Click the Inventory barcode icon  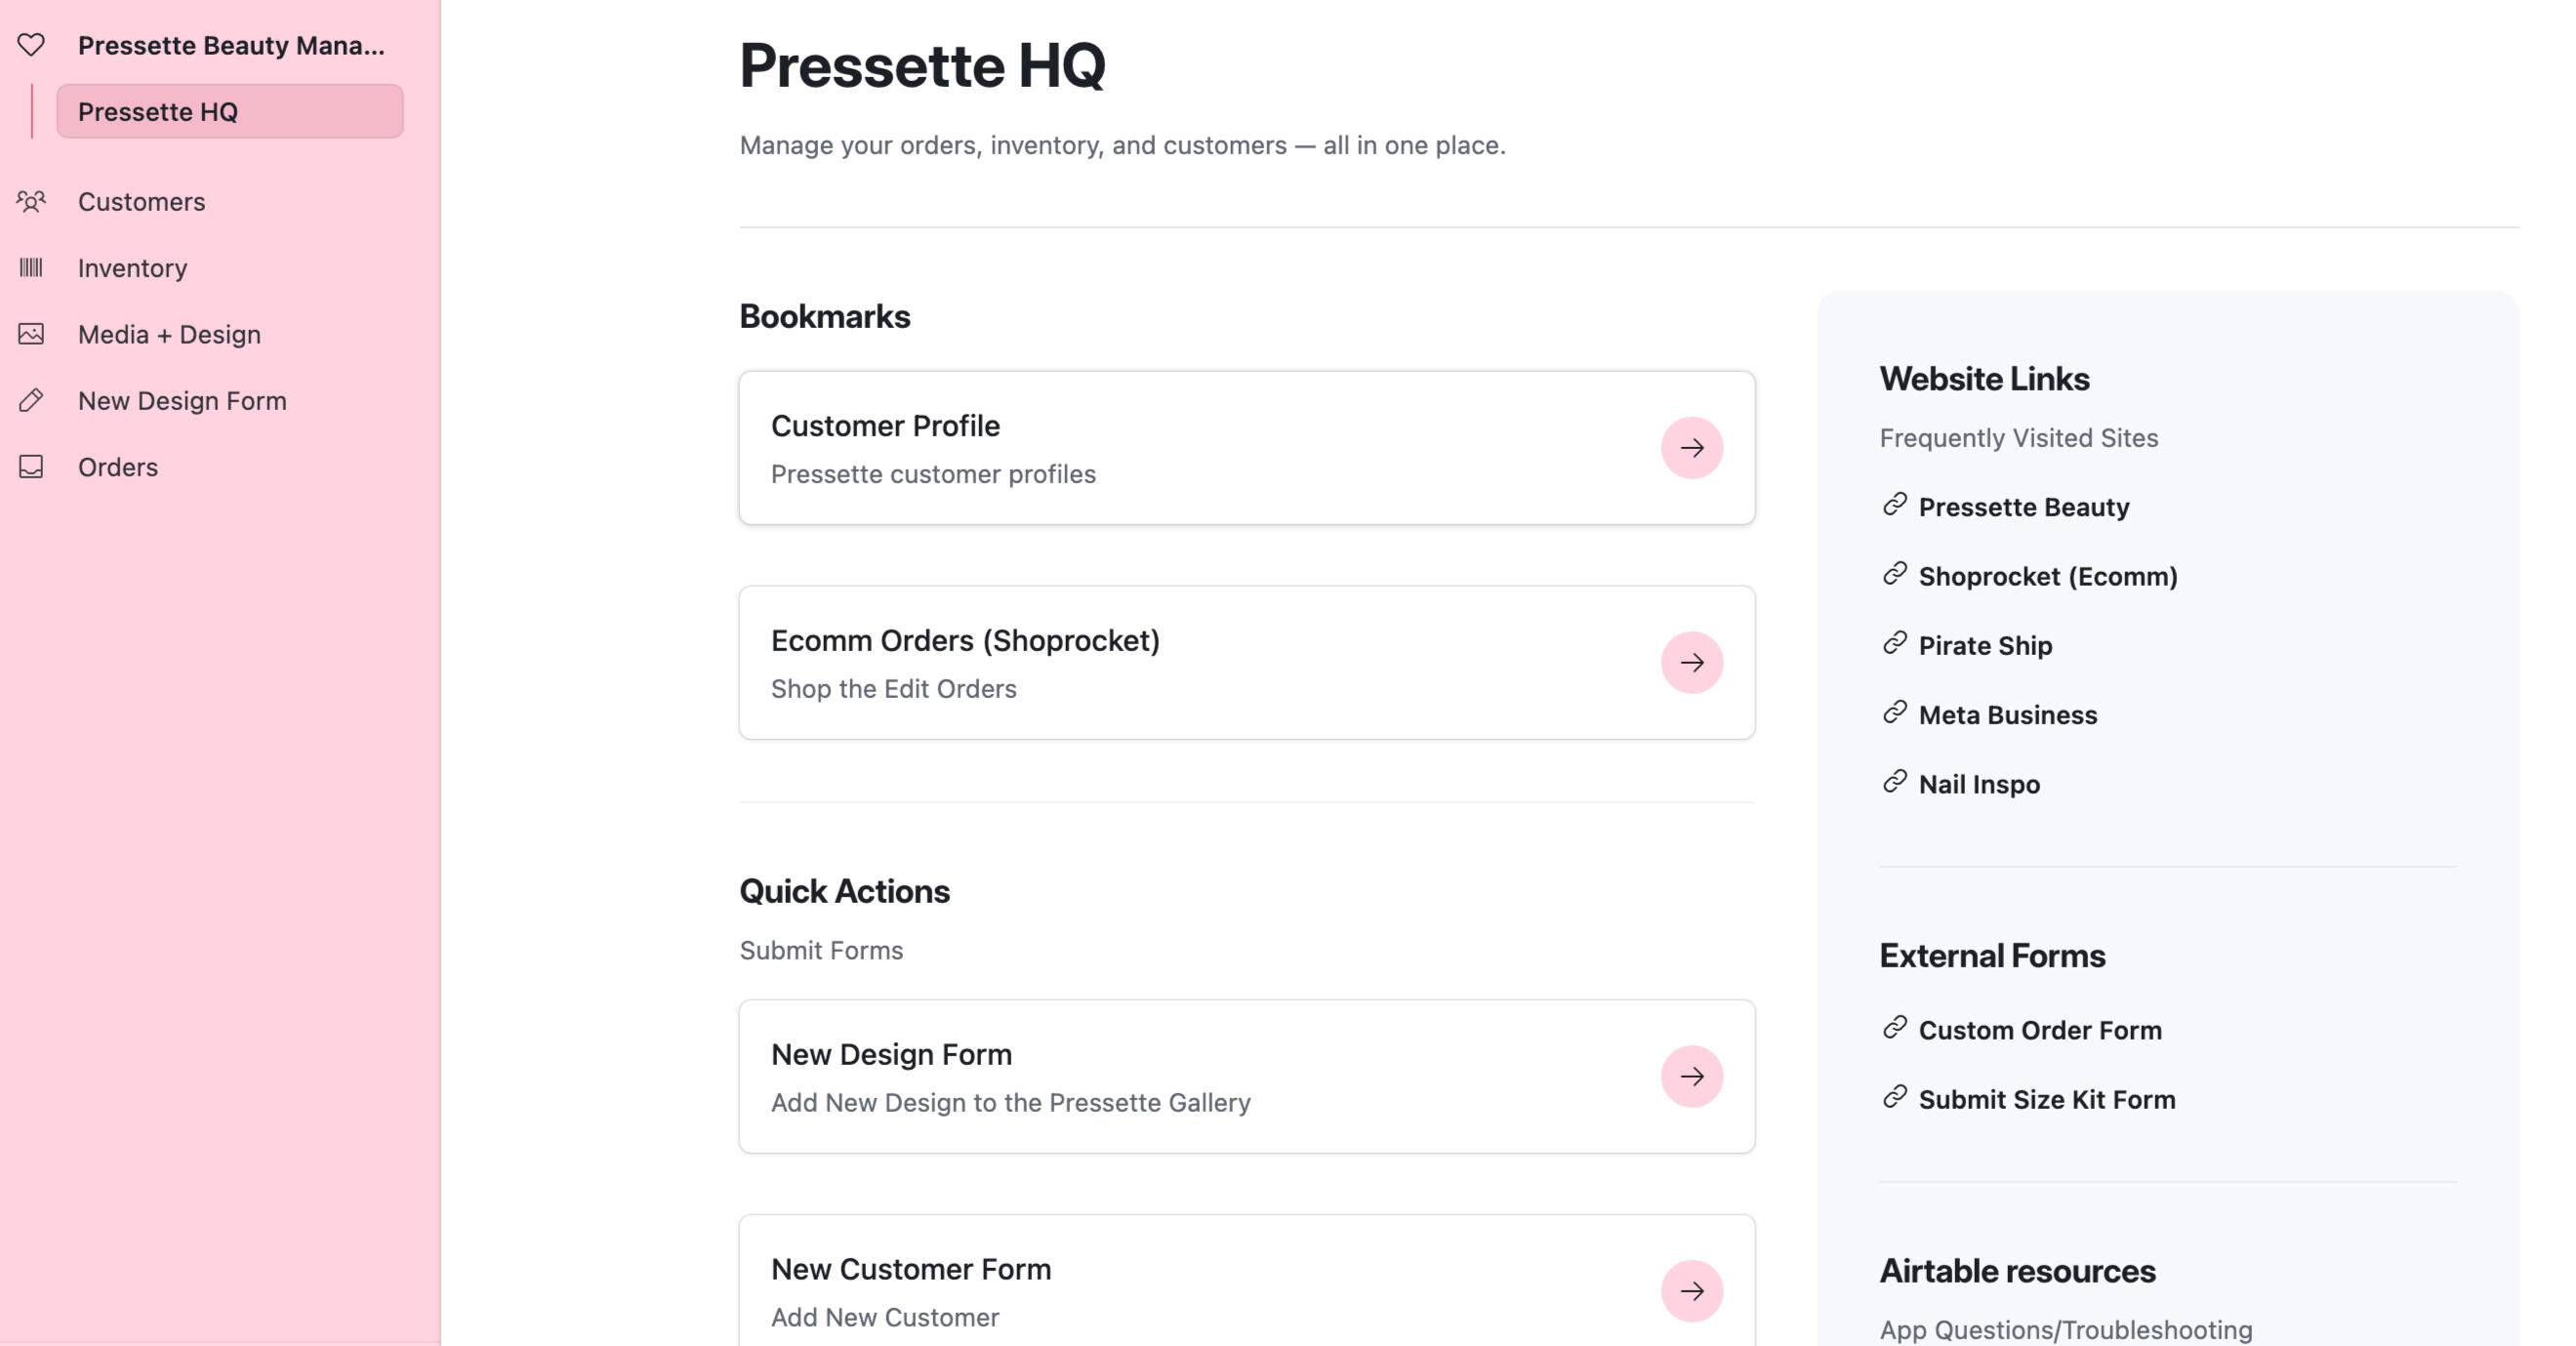tap(31, 268)
